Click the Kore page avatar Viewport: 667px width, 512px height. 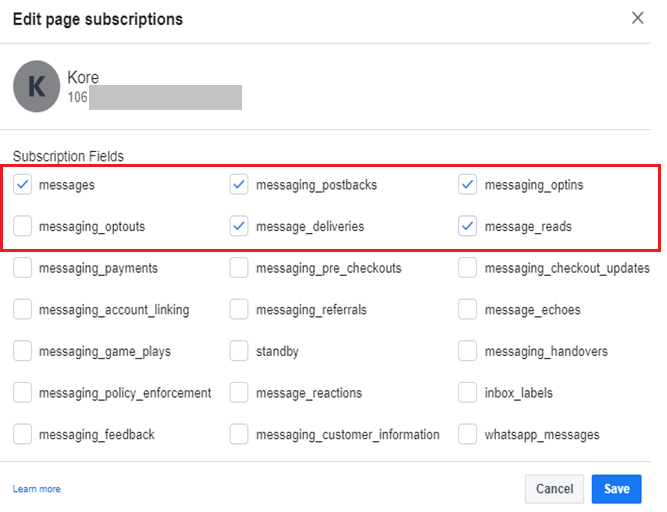coord(37,87)
